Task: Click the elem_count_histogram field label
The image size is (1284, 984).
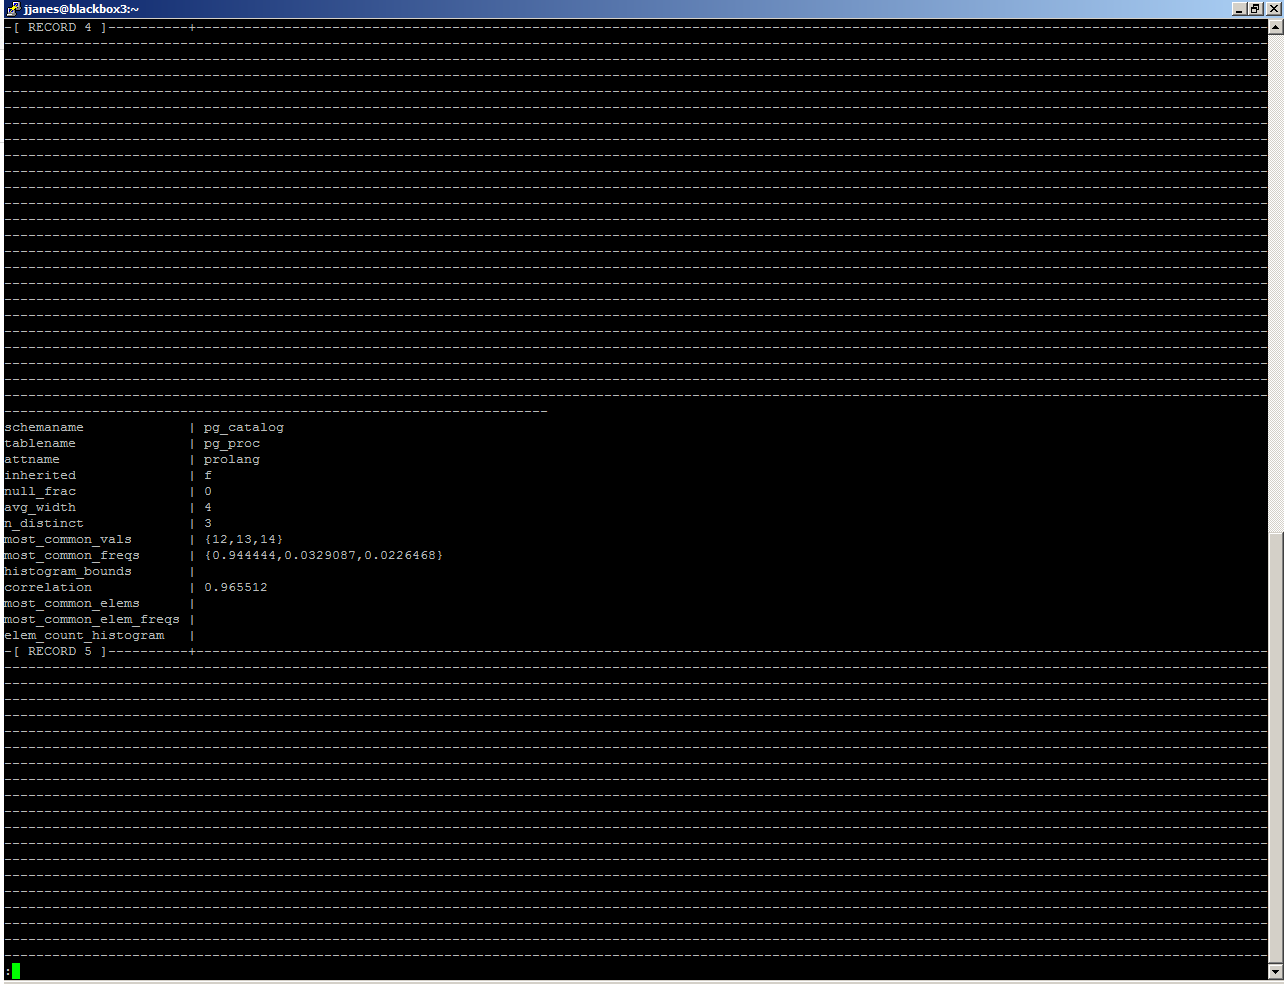Action: click(x=84, y=636)
